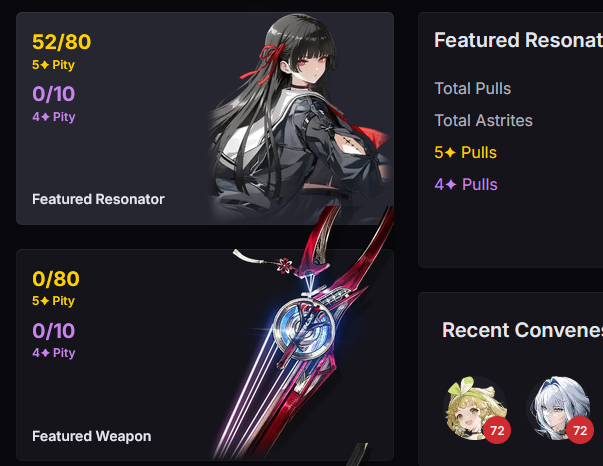This screenshot has height=466, width=603.
Task: Select the blonde character avatar with green bow
Action: (475, 408)
